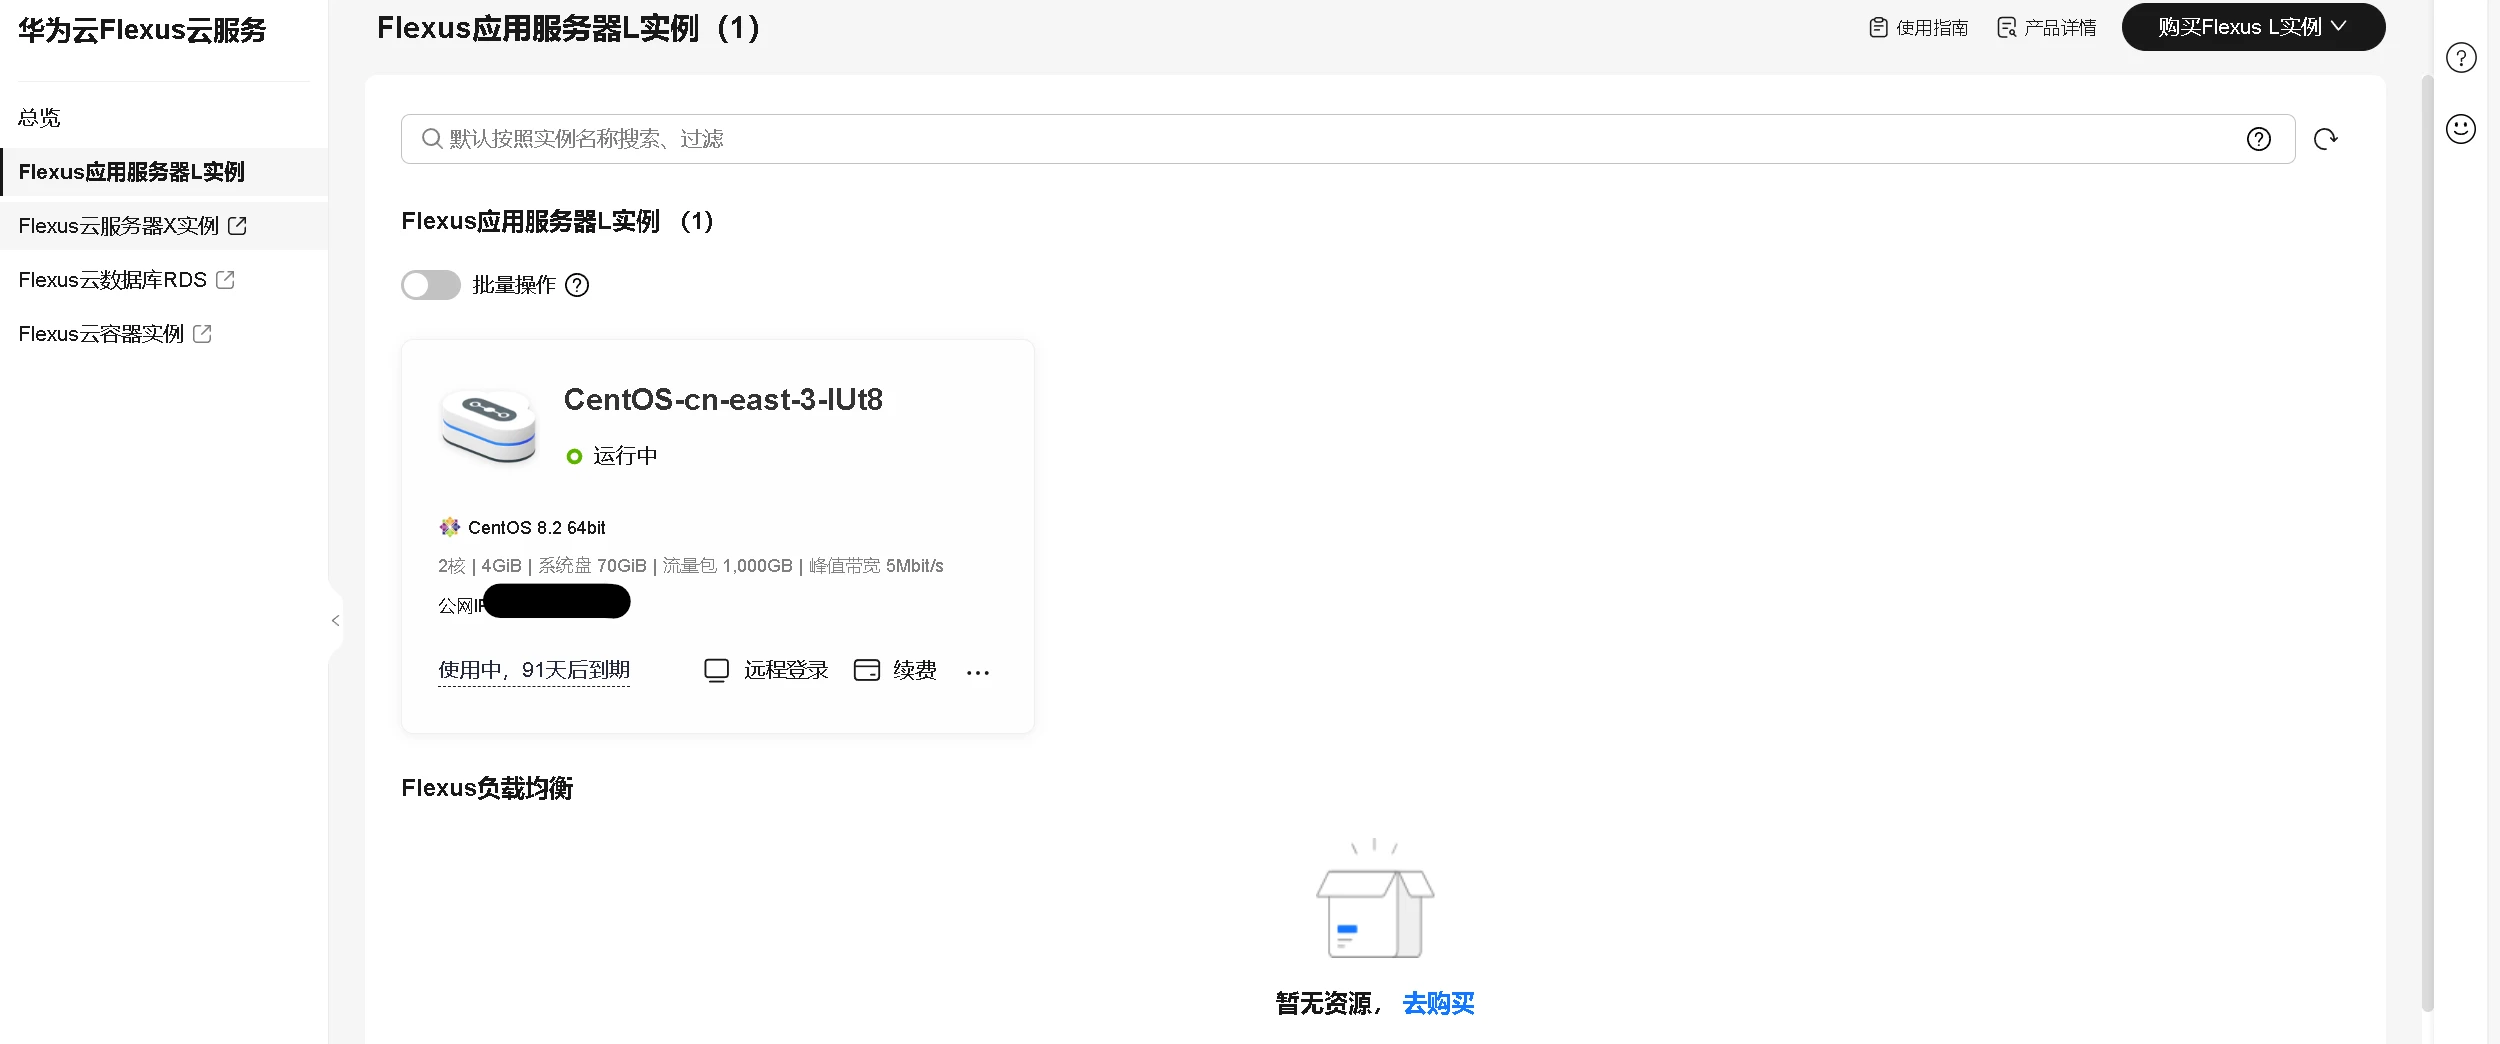Click 续费 to renew the instance

tap(895, 670)
